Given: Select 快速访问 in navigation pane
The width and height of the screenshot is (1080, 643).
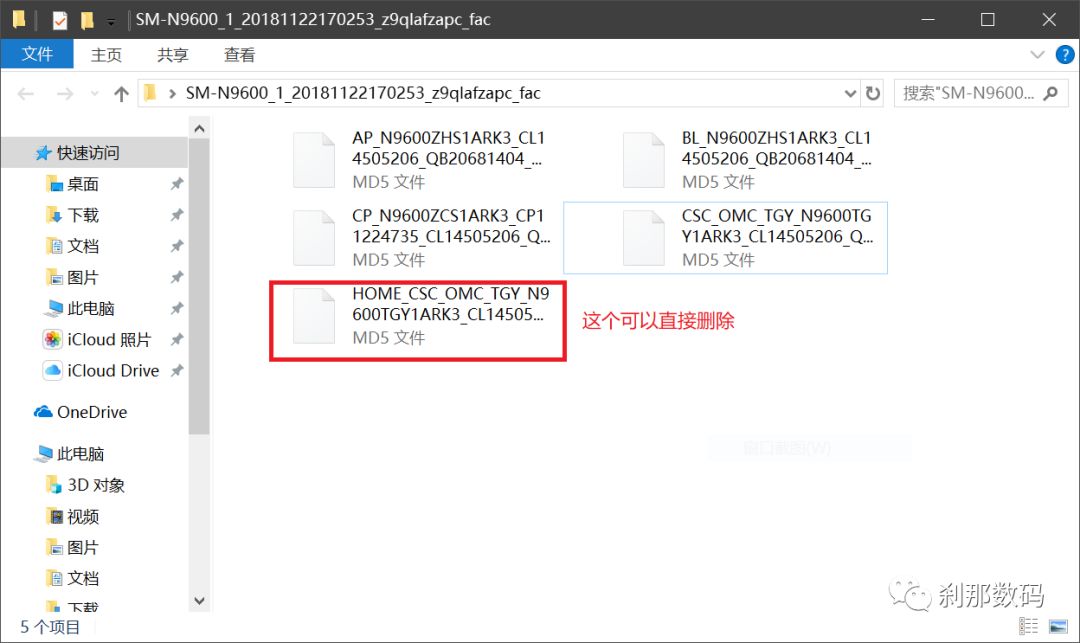Looking at the screenshot, I should (x=94, y=153).
